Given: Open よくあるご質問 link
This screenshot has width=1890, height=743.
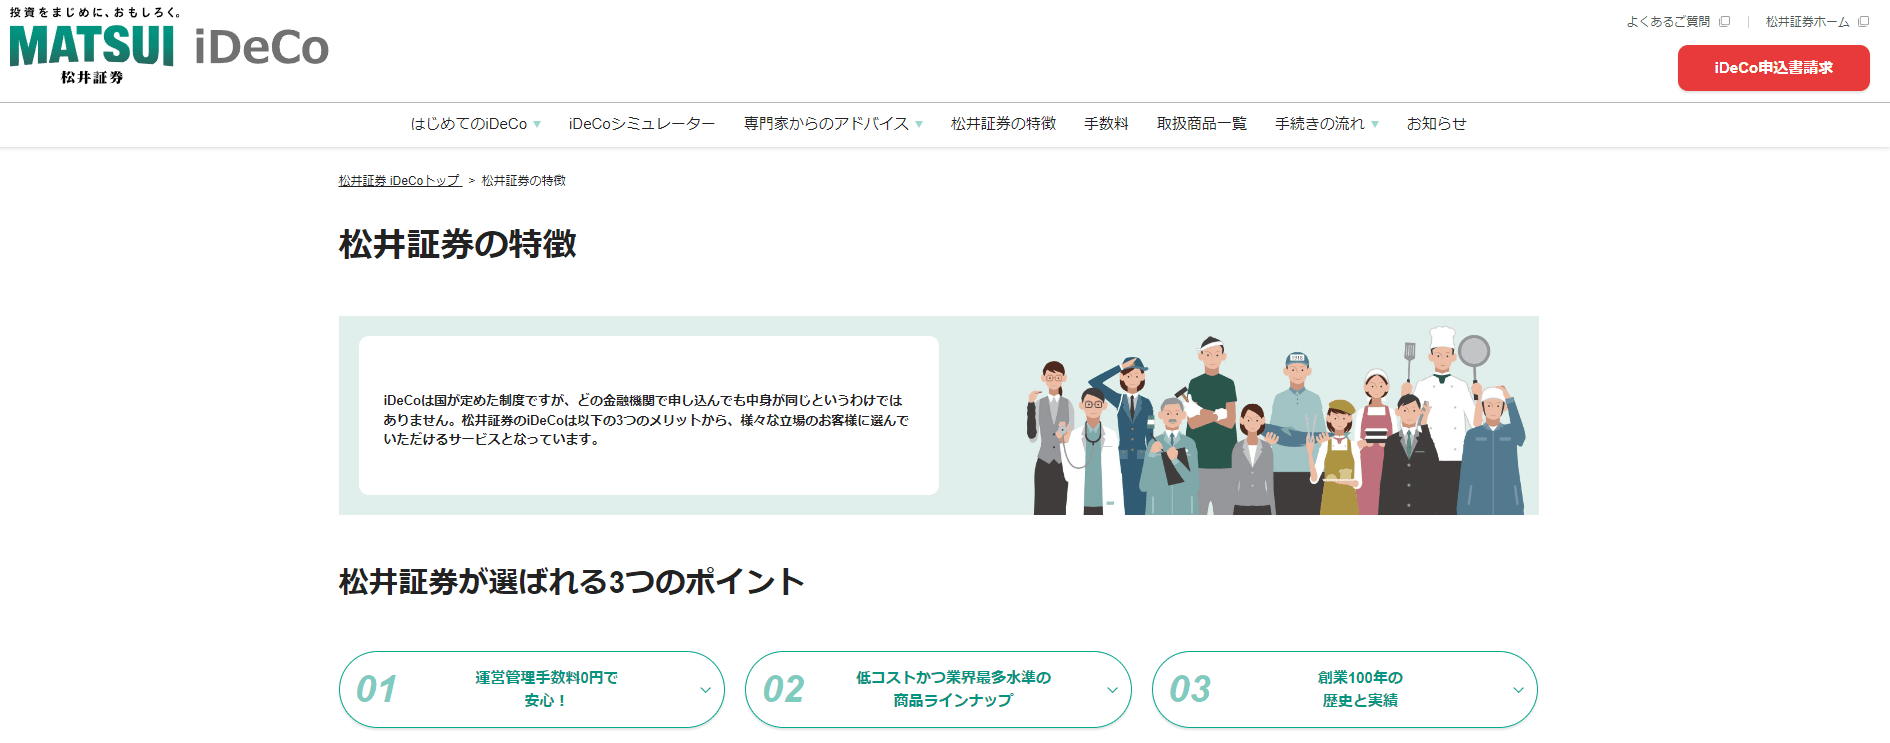Looking at the screenshot, I should pos(1668,21).
